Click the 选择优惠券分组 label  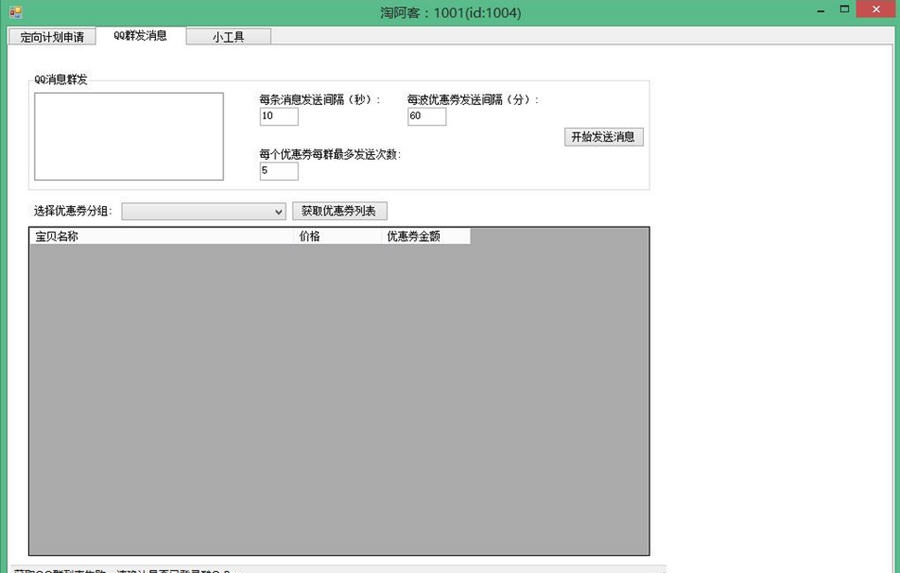click(72, 211)
